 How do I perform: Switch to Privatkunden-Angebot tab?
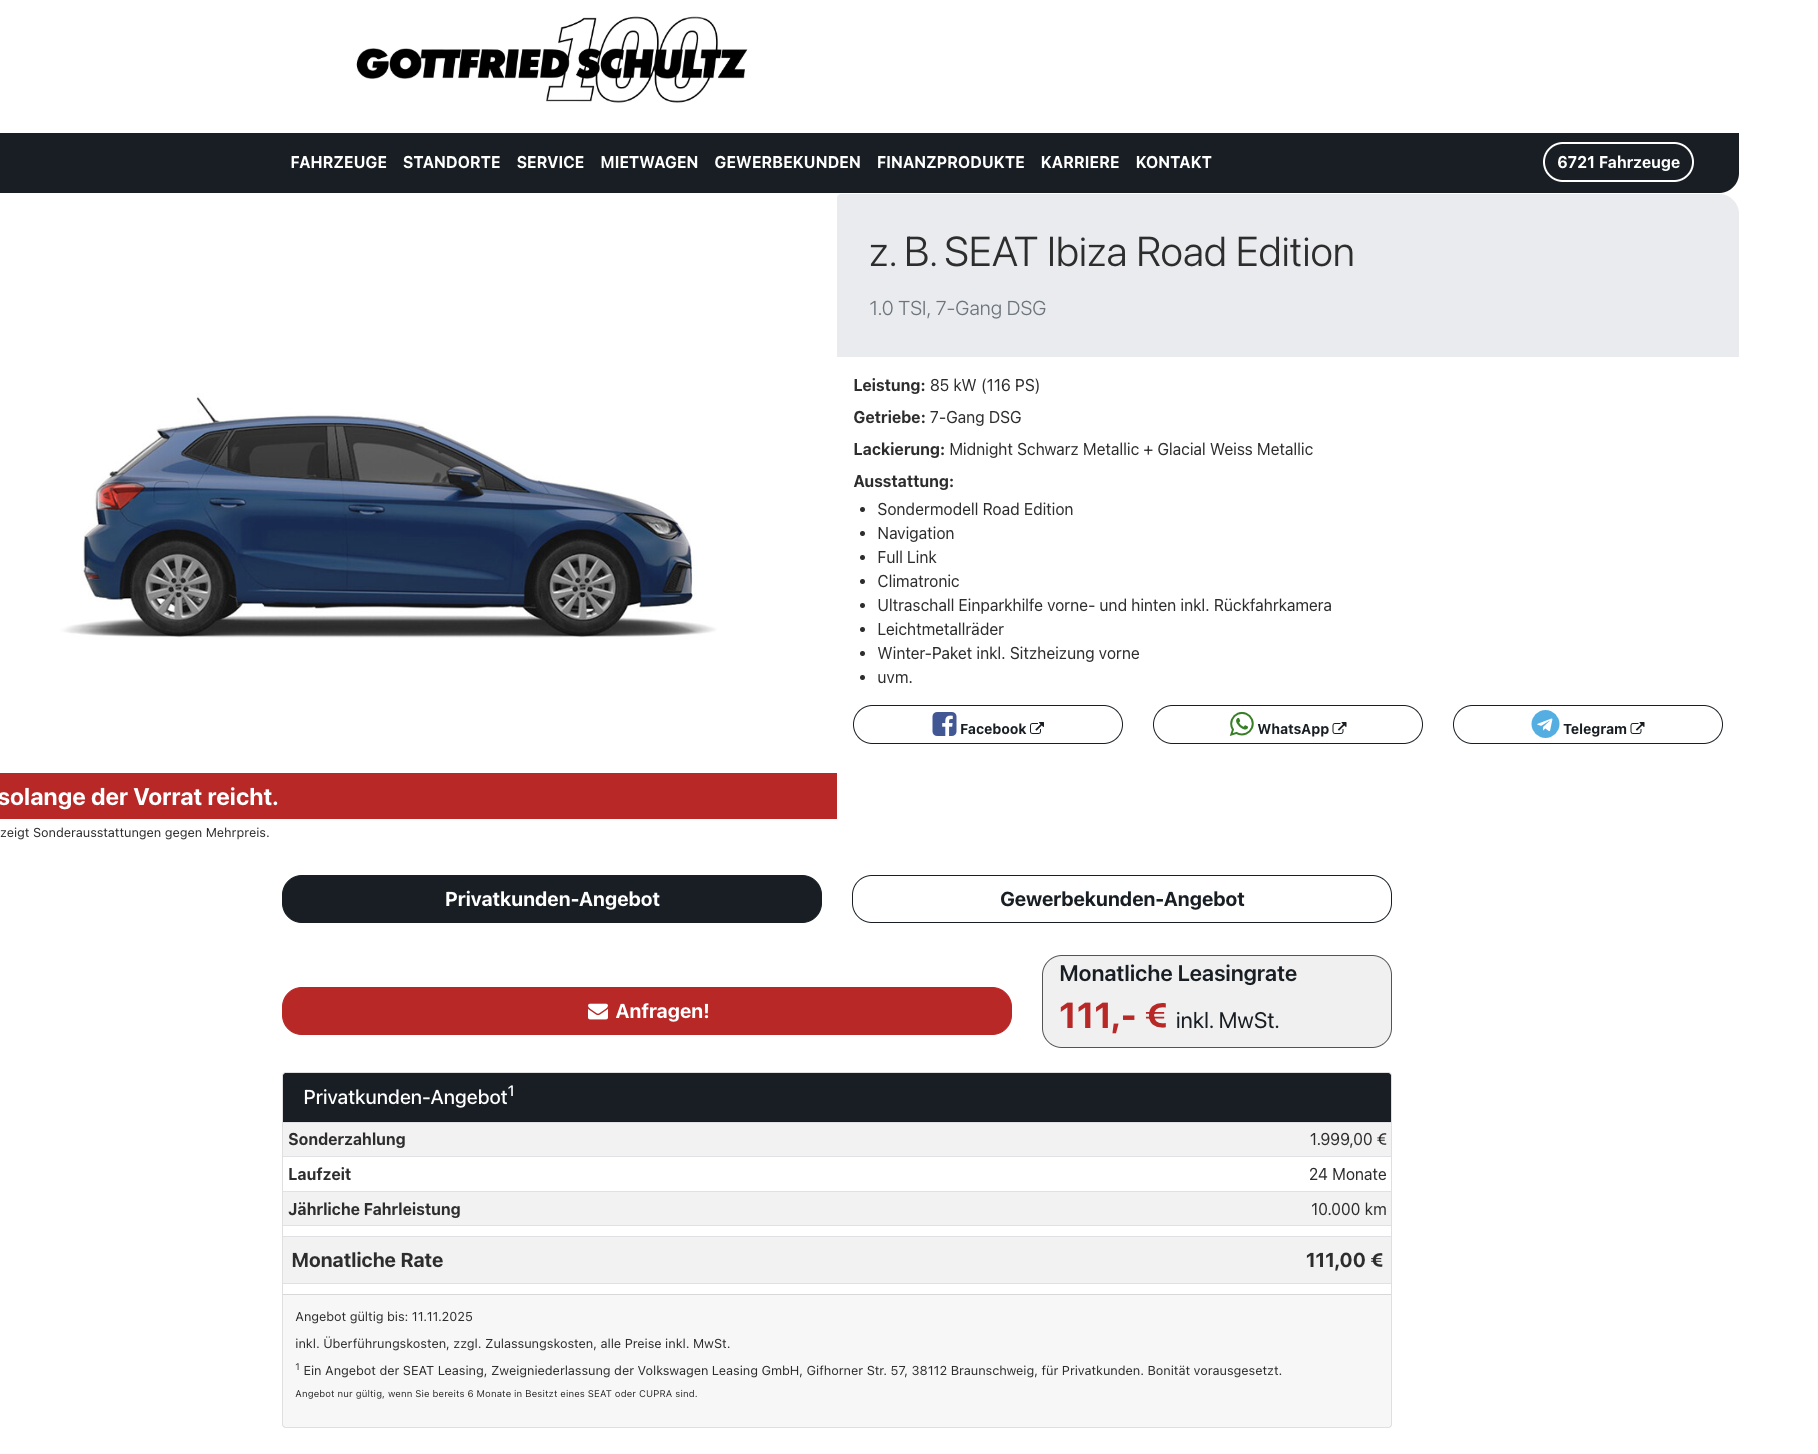tap(551, 899)
